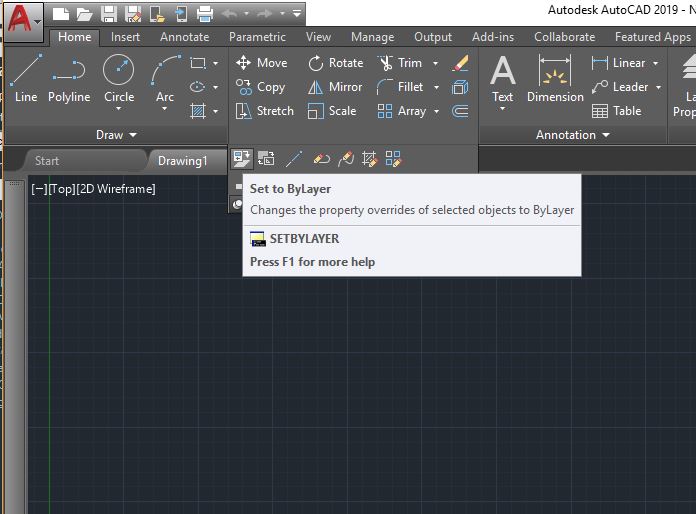Expand the Fillet dropdown arrow

click(436, 87)
